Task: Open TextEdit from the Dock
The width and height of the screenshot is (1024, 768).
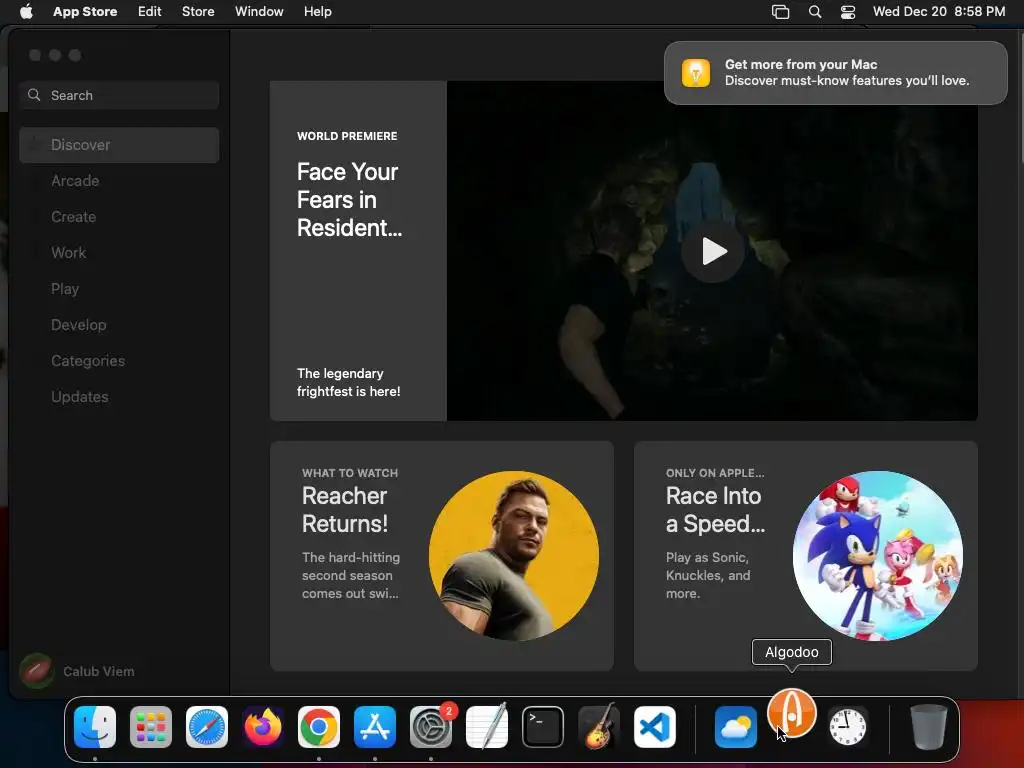Action: 487,727
